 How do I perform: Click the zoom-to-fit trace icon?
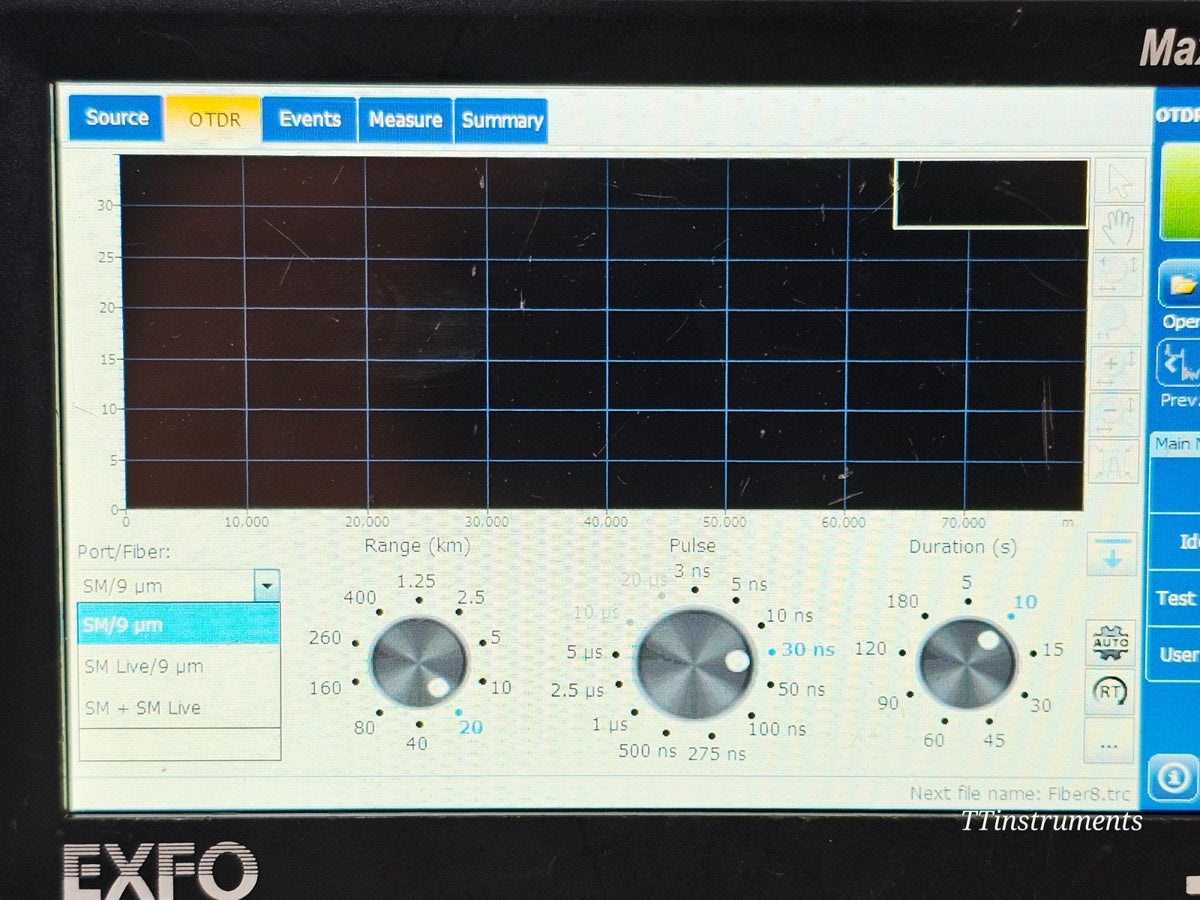pyautogui.click(x=1115, y=460)
